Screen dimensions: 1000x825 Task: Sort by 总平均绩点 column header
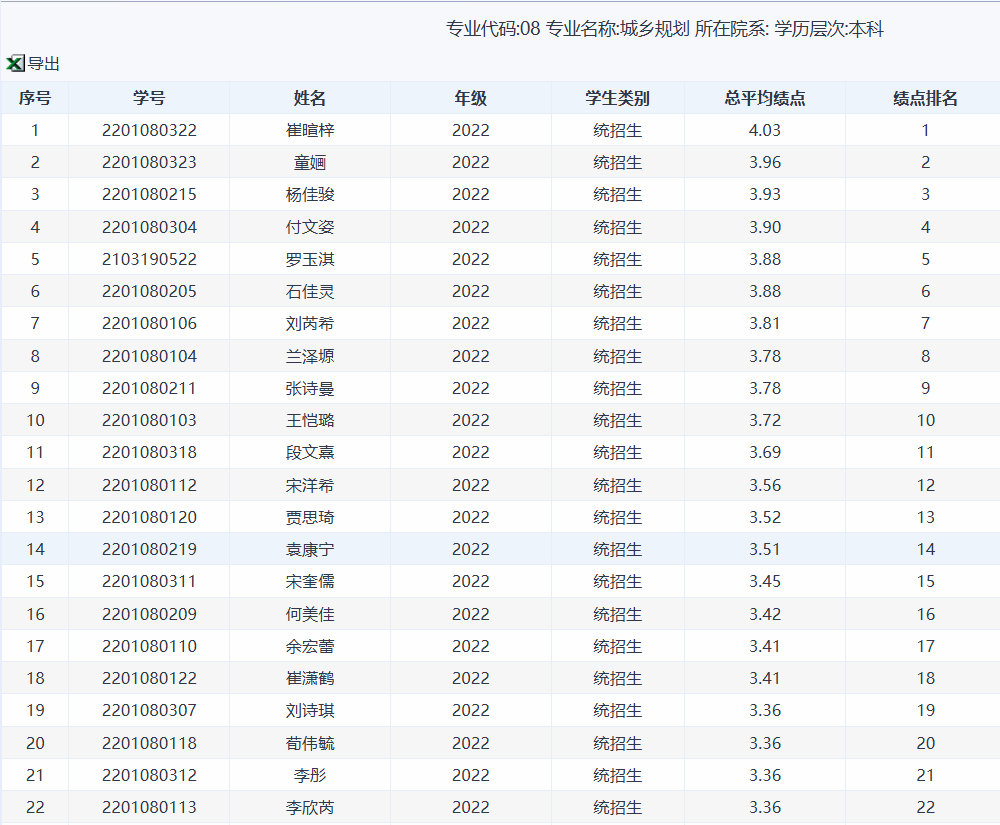tap(765, 98)
